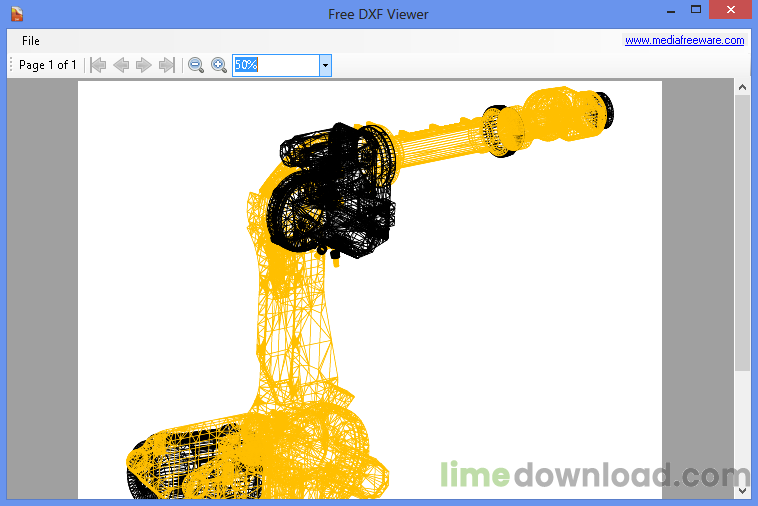The image size is (758, 506).
Task: Open the zoom percentage dropdown
Action: click(x=325, y=65)
